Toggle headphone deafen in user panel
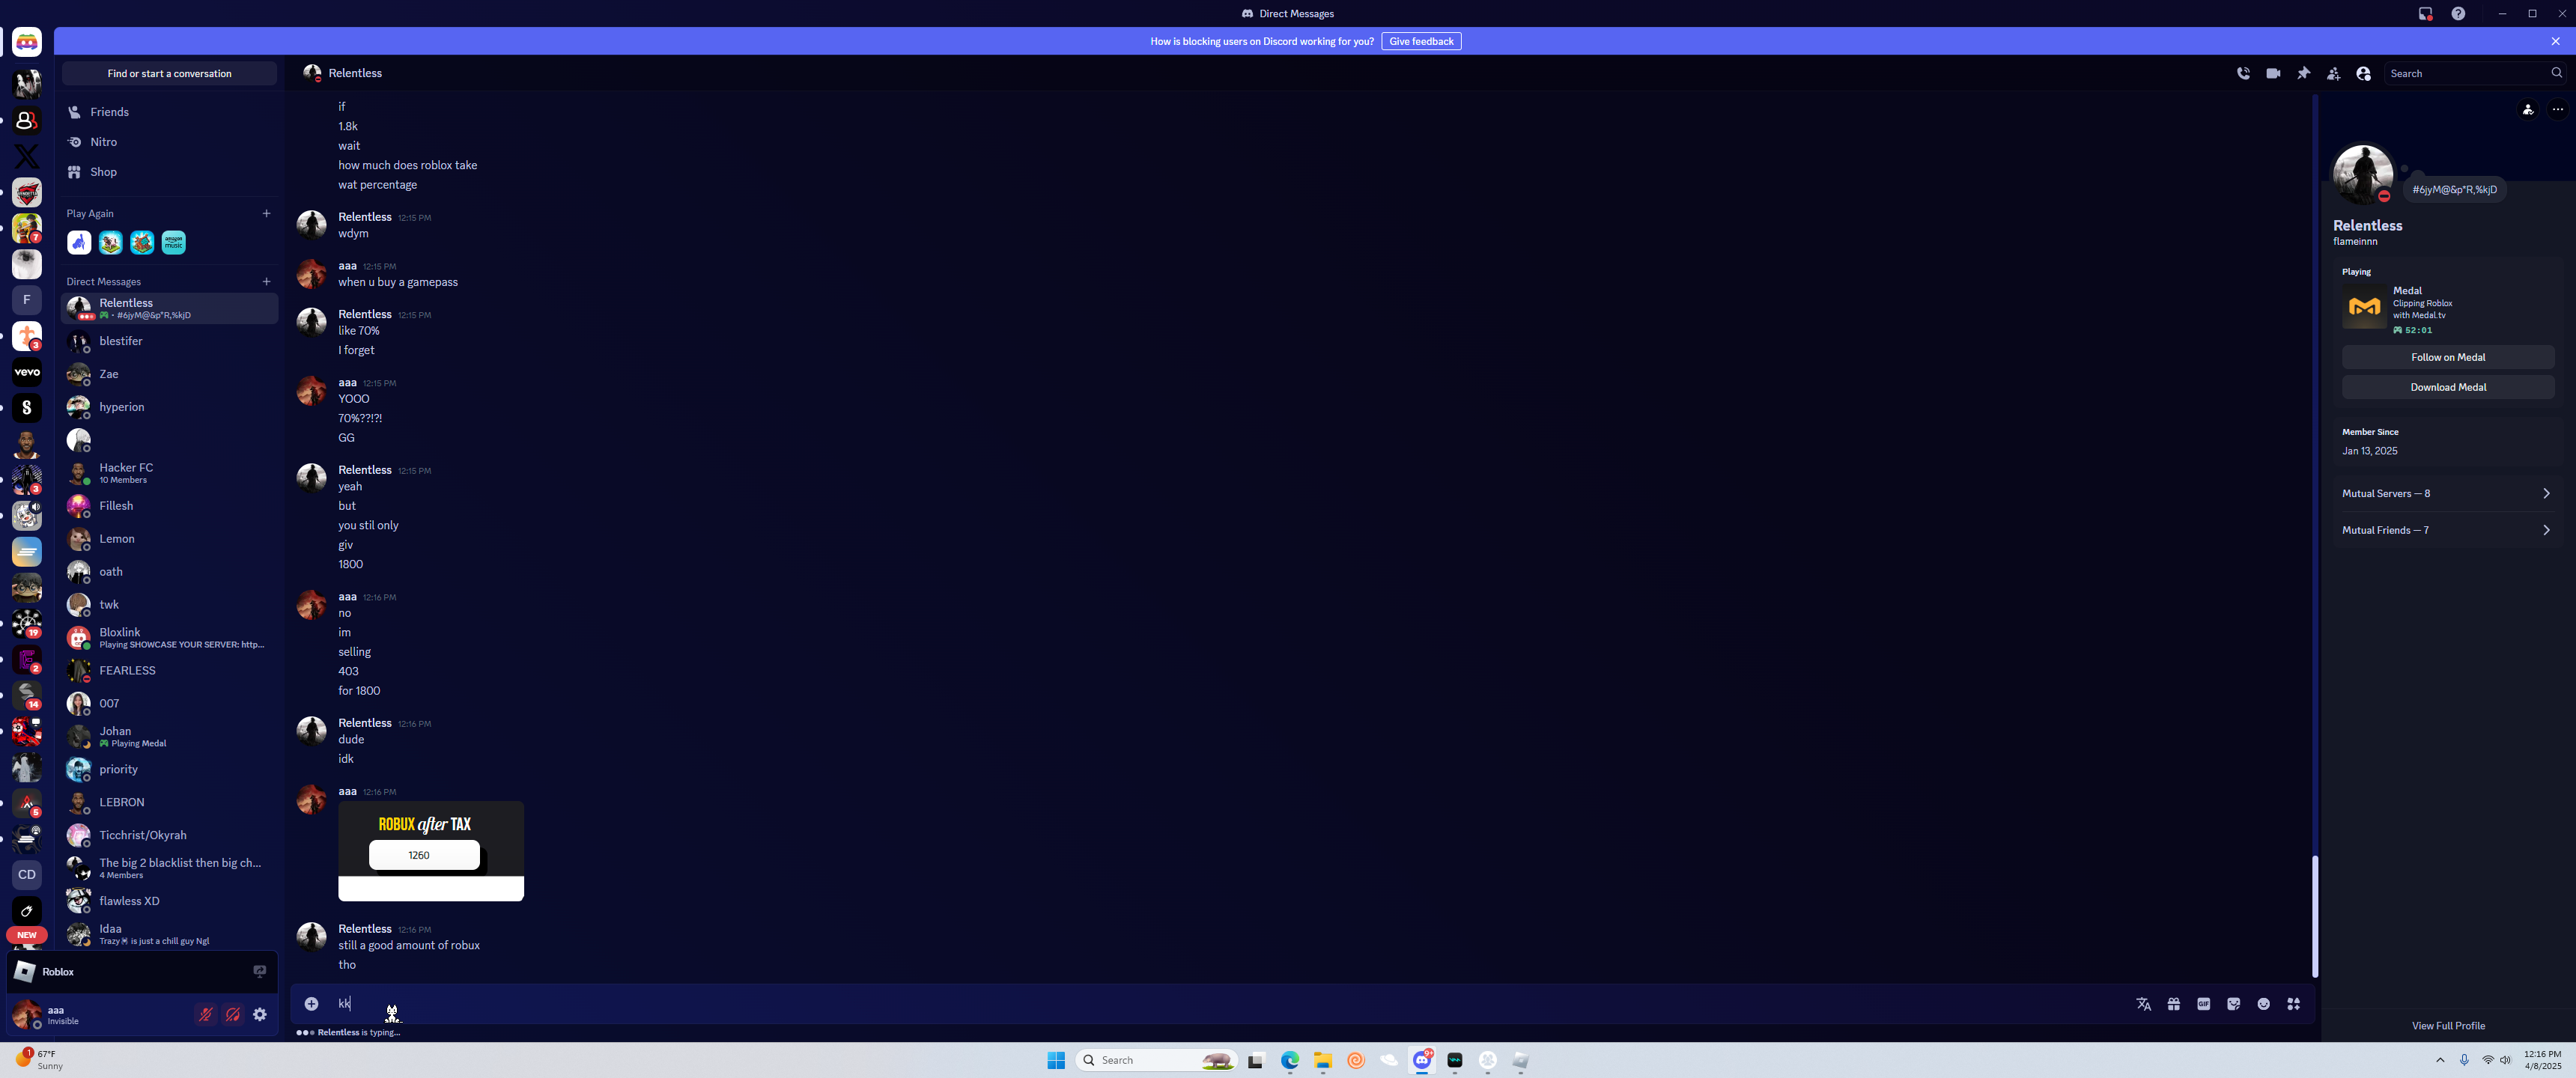Screen dimensions: 2576x1078 point(233,1014)
